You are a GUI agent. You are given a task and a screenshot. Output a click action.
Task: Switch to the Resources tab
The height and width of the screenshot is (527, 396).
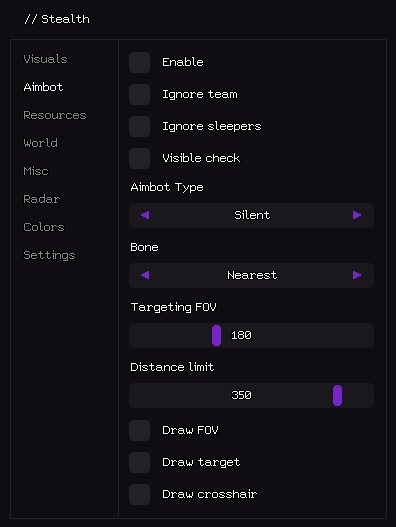click(55, 115)
